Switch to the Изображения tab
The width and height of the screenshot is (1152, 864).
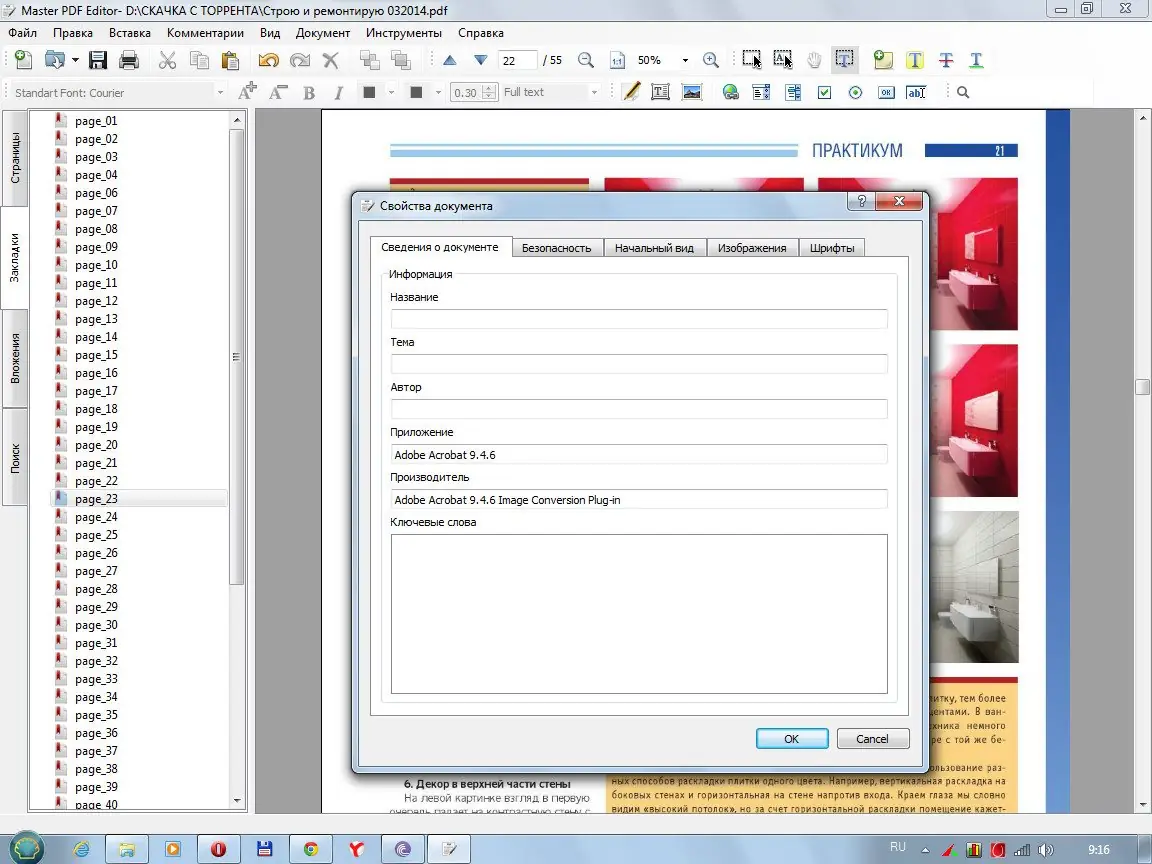click(x=752, y=248)
